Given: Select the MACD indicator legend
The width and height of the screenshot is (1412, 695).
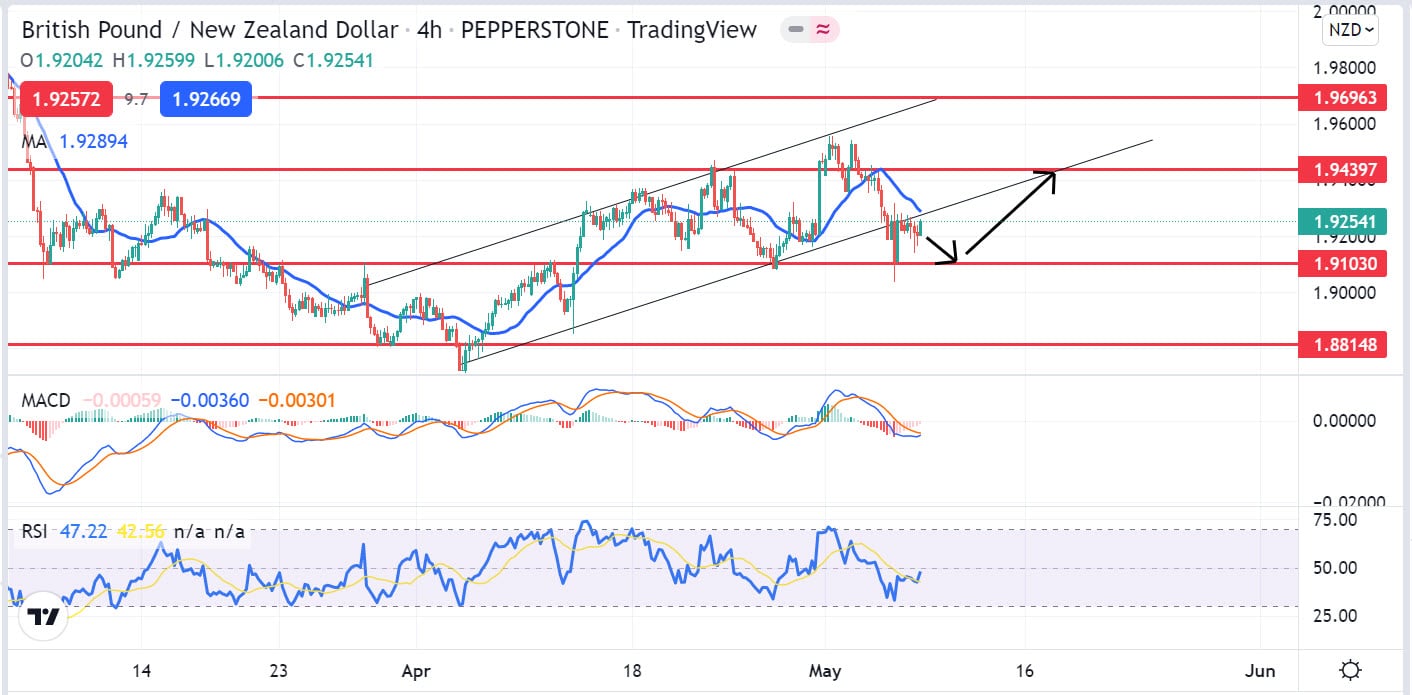Looking at the screenshot, I should tap(46, 401).
